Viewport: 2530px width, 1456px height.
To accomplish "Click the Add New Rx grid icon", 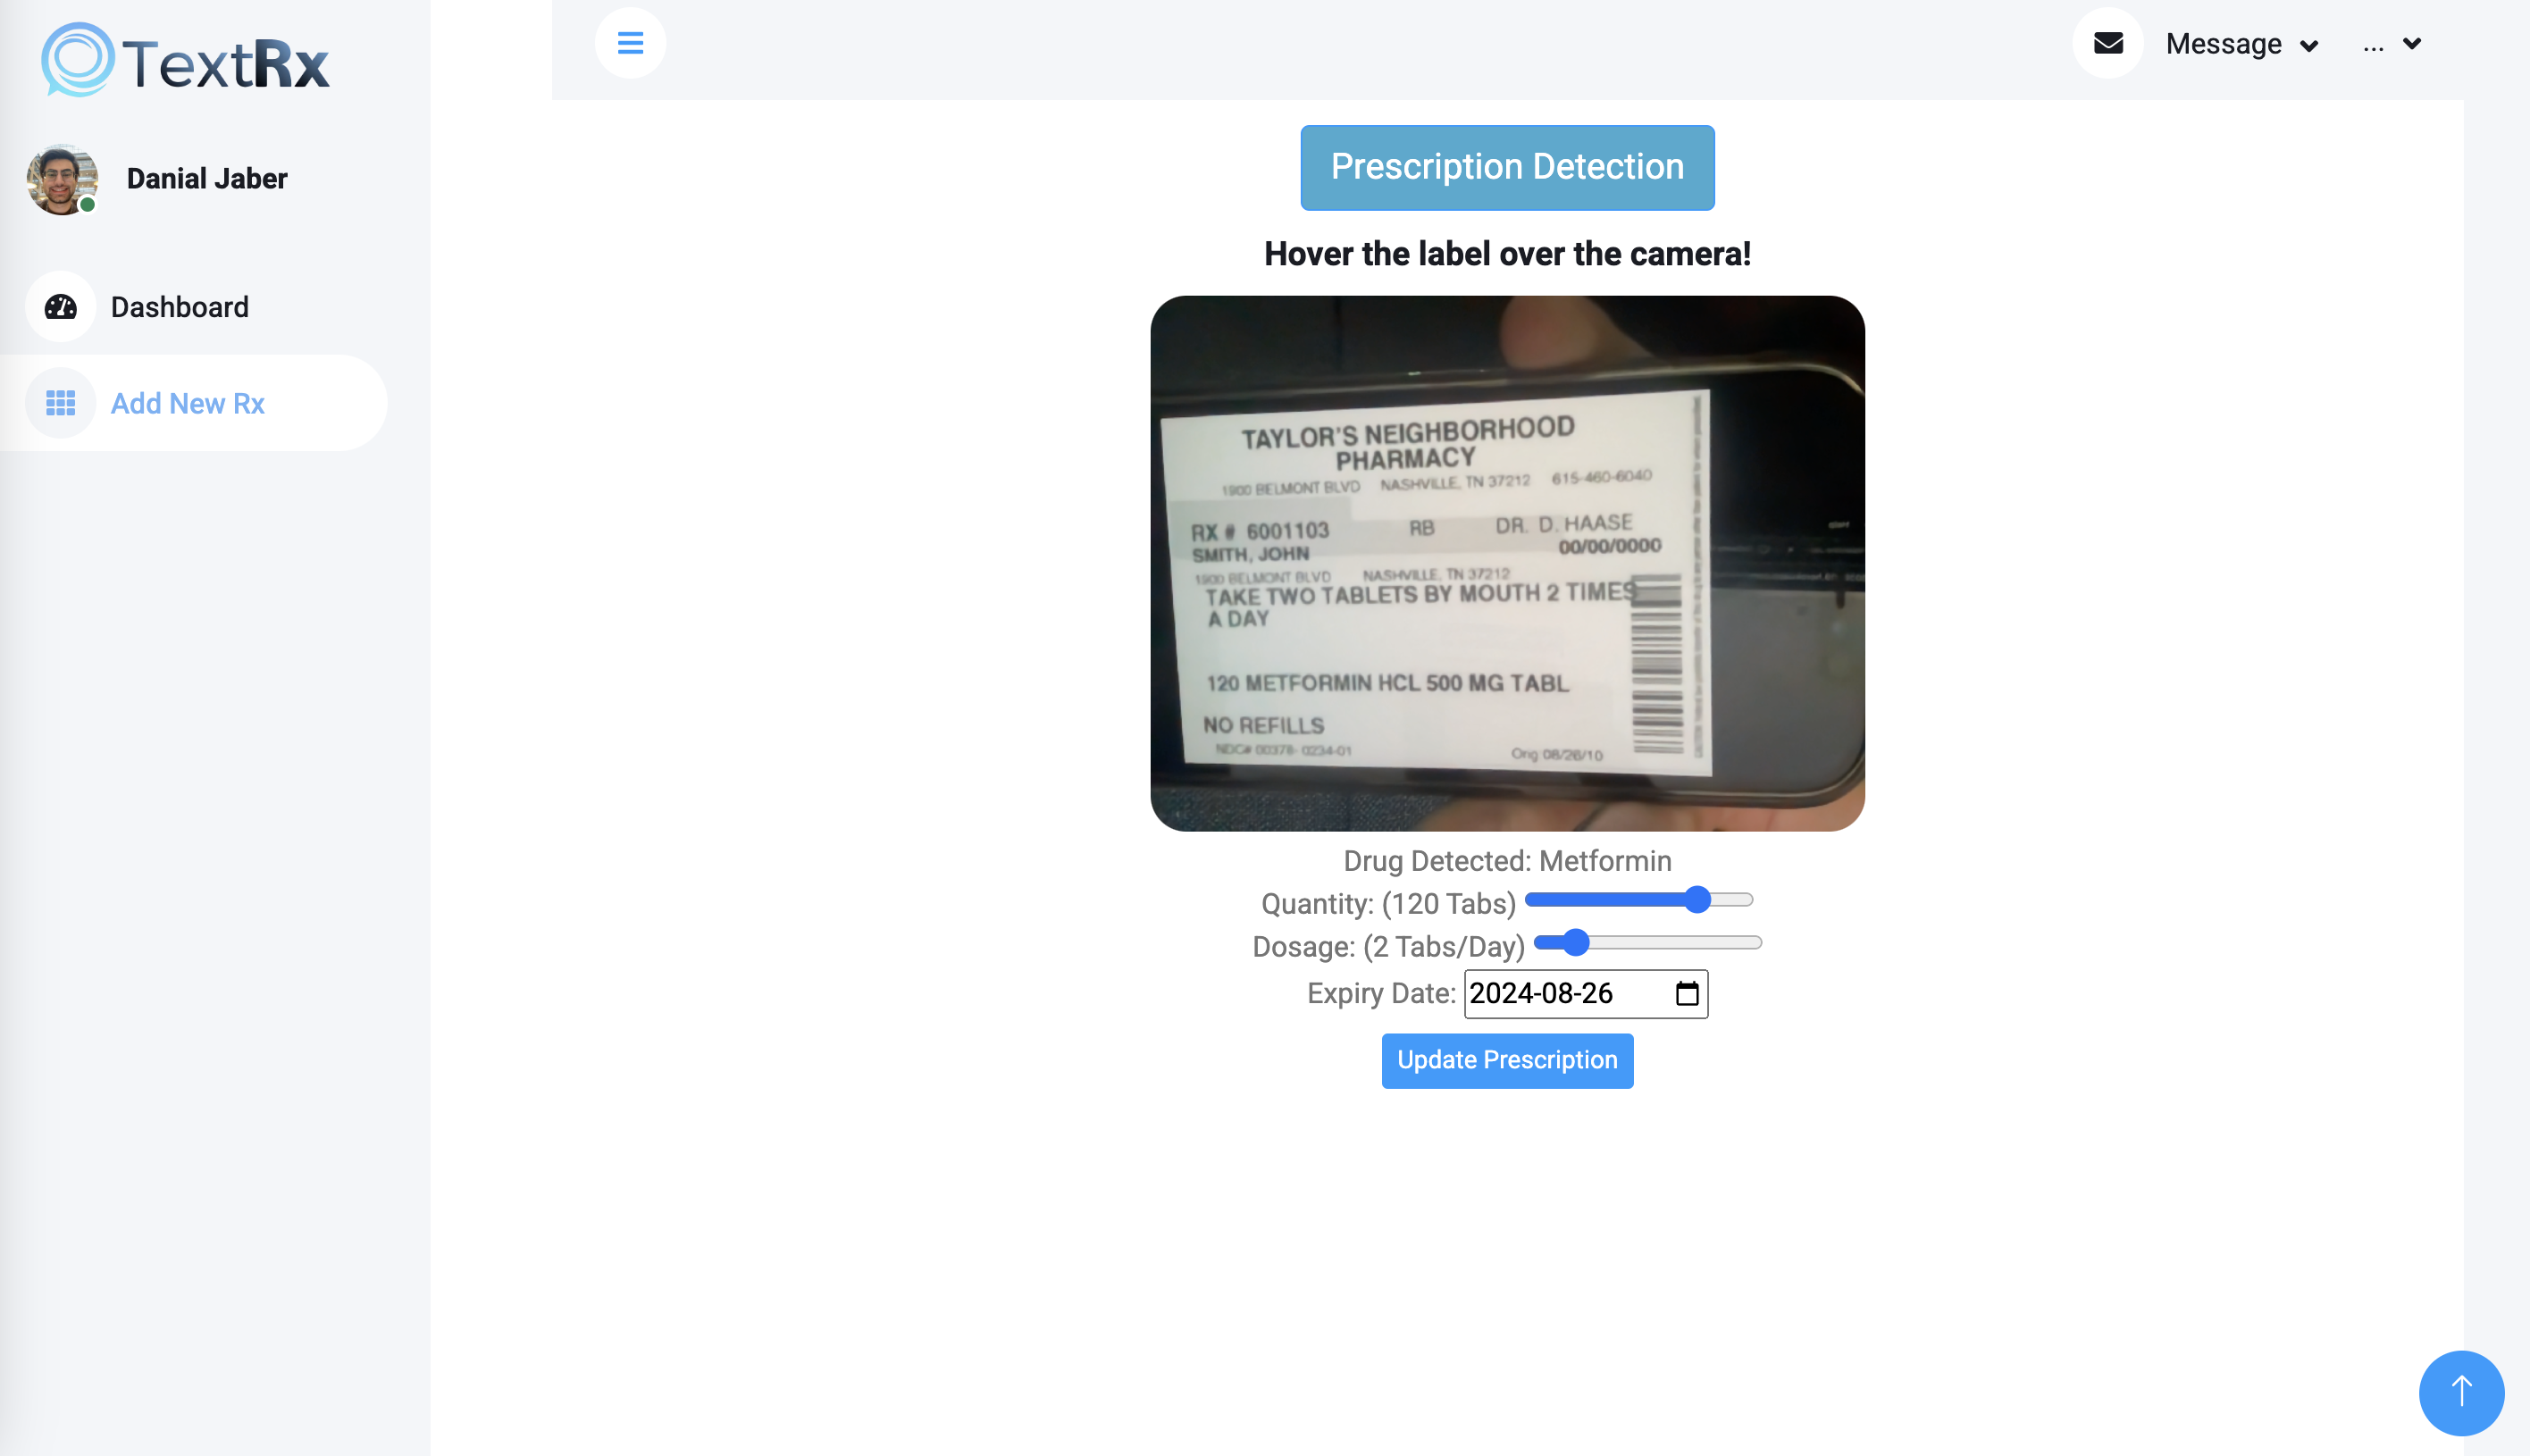I will coord(61,403).
